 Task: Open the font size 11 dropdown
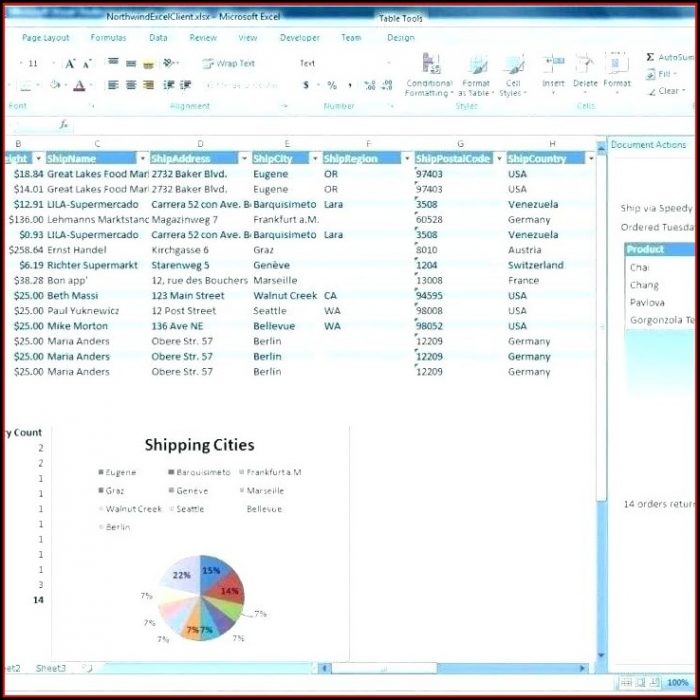pos(54,63)
